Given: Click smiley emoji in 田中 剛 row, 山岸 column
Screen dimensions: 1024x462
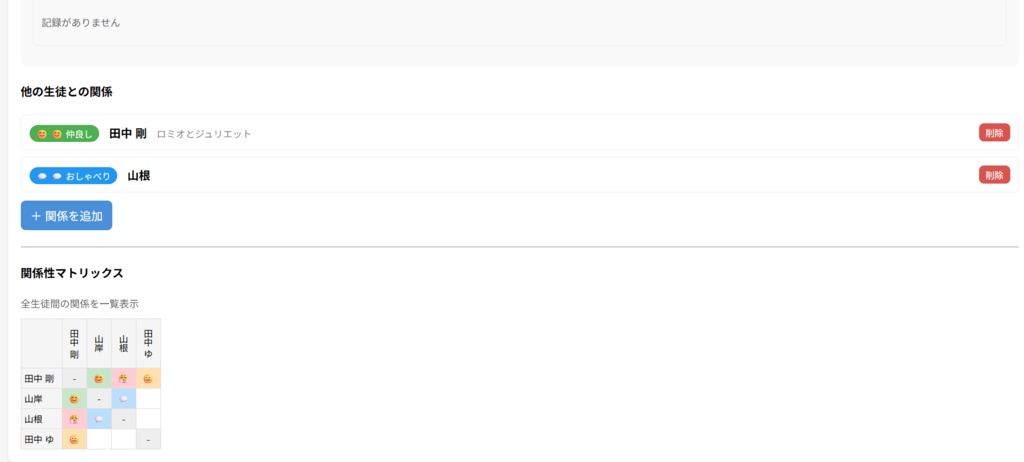Looking at the screenshot, I should pyautogui.click(x=99, y=379).
